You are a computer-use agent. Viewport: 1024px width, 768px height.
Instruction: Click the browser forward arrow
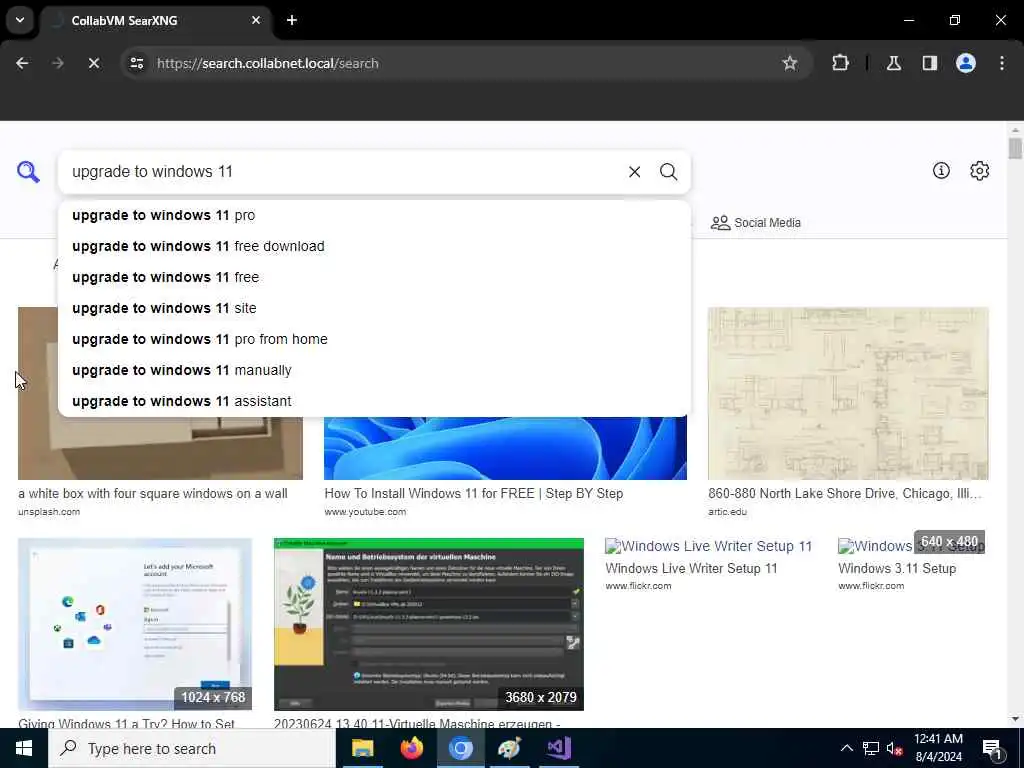coord(57,63)
